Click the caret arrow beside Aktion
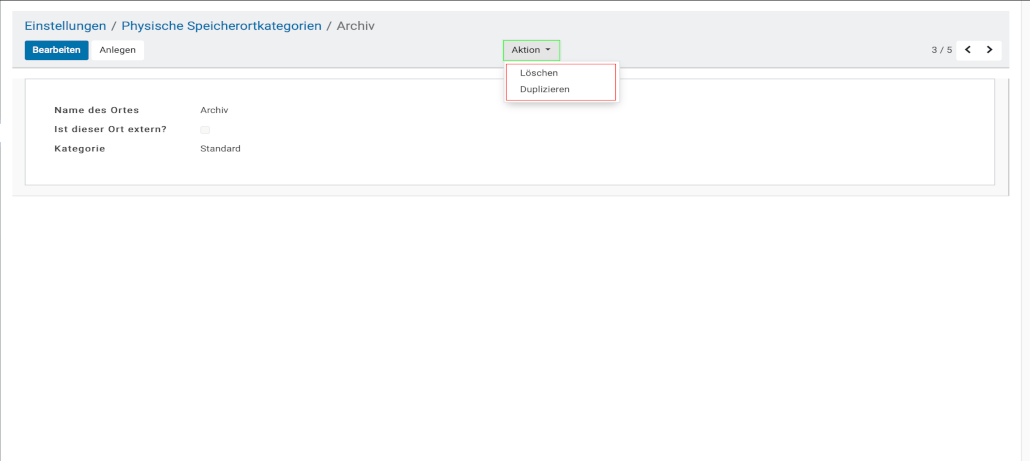The width and height of the screenshot is (1030, 461). 548,50
